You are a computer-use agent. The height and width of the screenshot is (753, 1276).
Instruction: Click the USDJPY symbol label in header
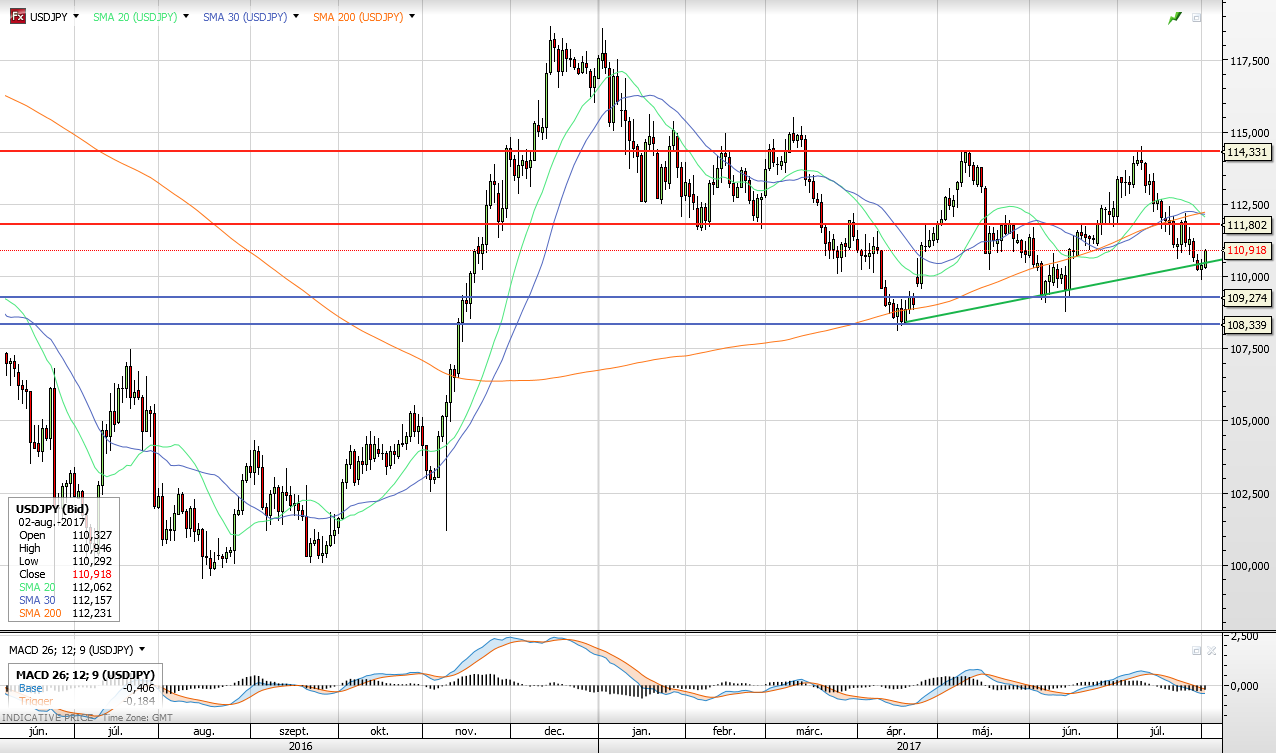tap(48, 17)
